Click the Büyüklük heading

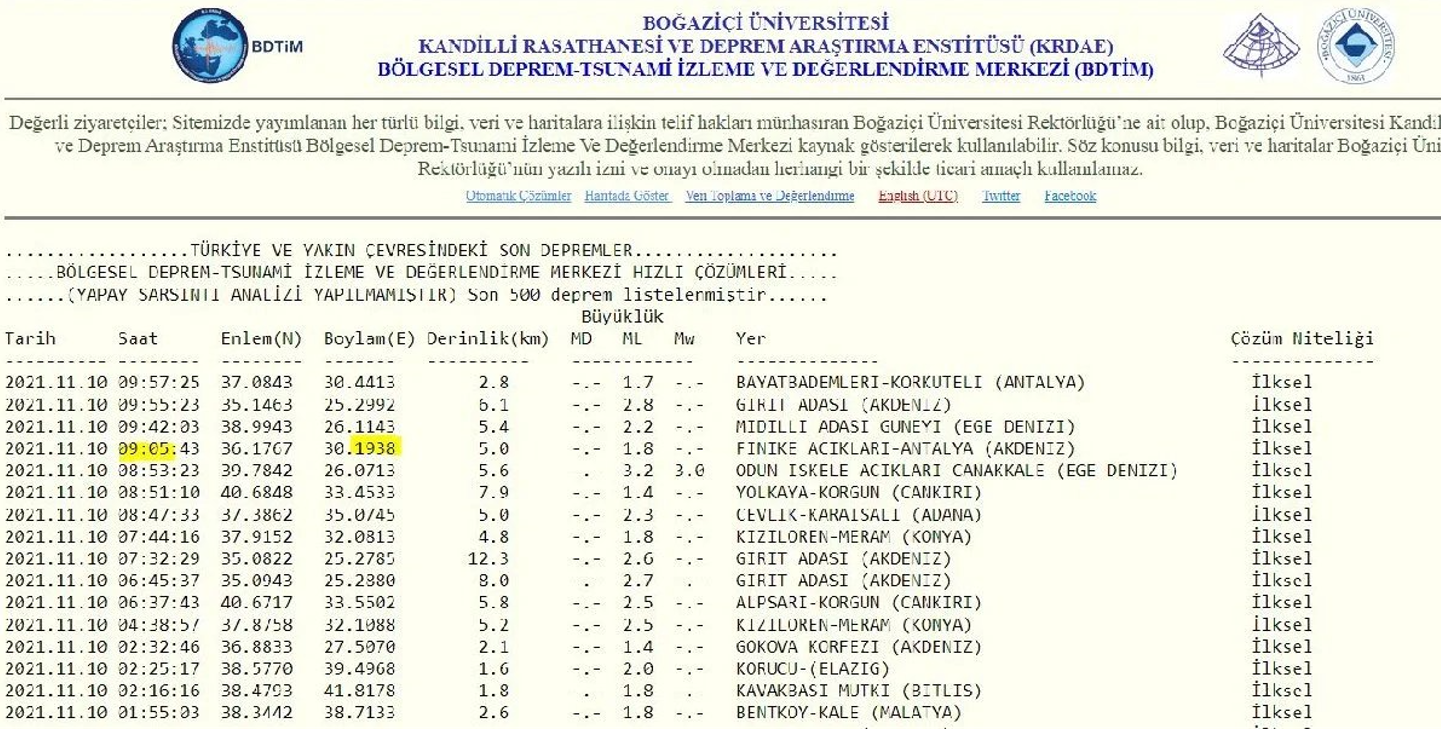pyautogui.click(x=623, y=318)
